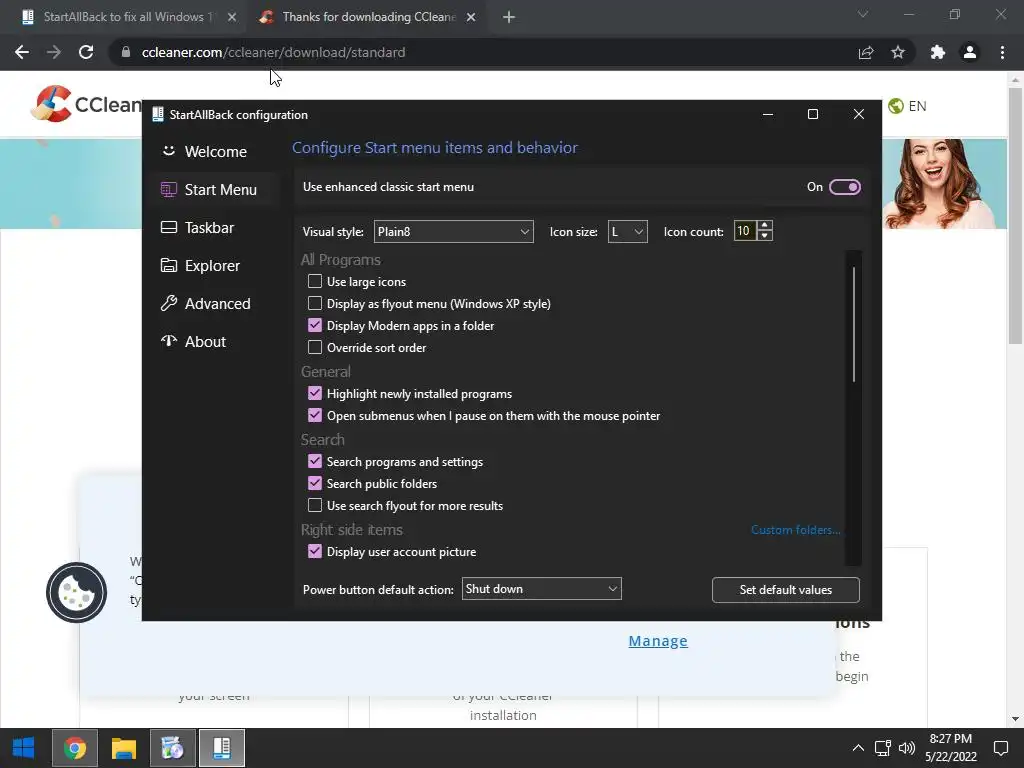The height and width of the screenshot is (768, 1024).
Task: Click the Set default values button
Action: 786,590
